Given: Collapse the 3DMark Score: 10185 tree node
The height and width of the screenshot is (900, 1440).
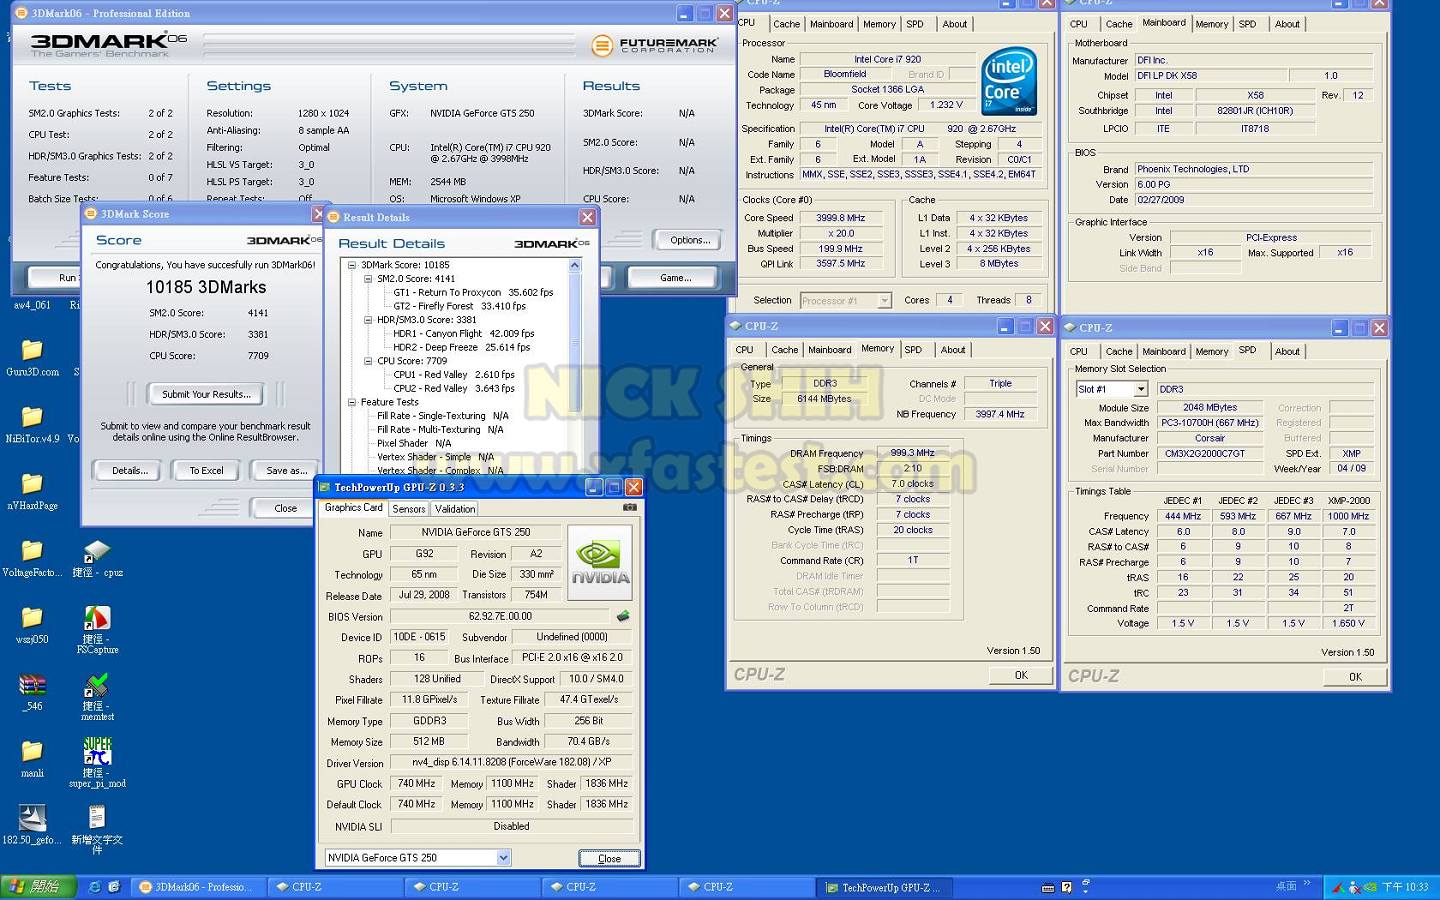Looking at the screenshot, I should pos(352,265).
